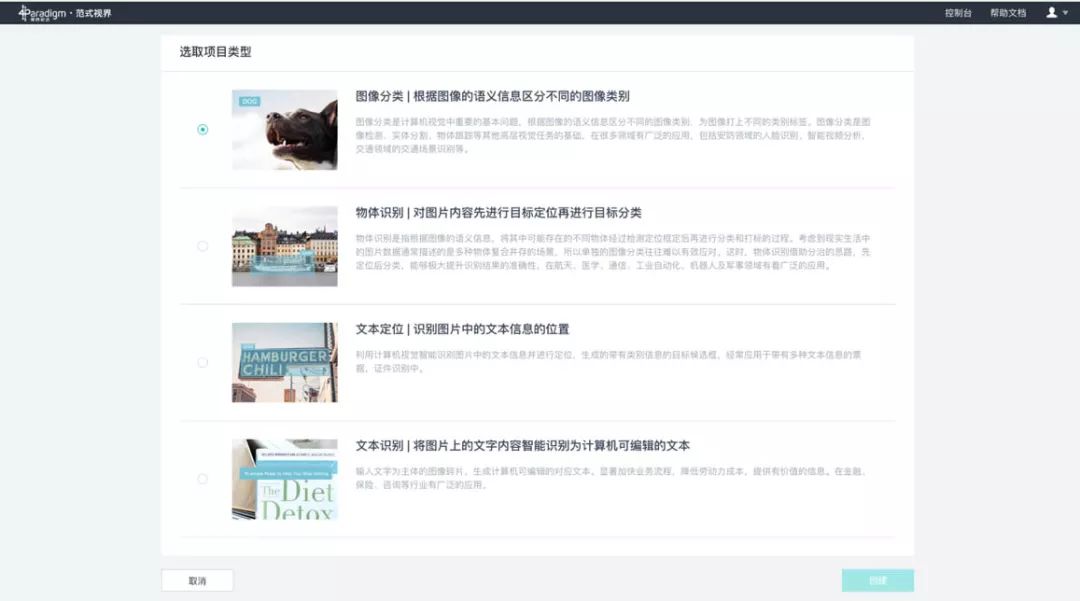
Task: Click the 物体识别 heading text
Action: [x=499, y=213]
